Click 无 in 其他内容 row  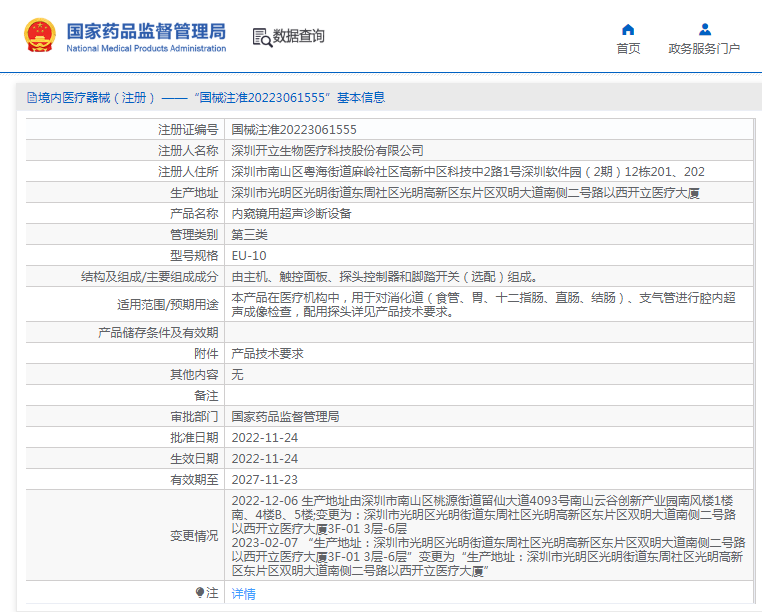(x=237, y=374)
